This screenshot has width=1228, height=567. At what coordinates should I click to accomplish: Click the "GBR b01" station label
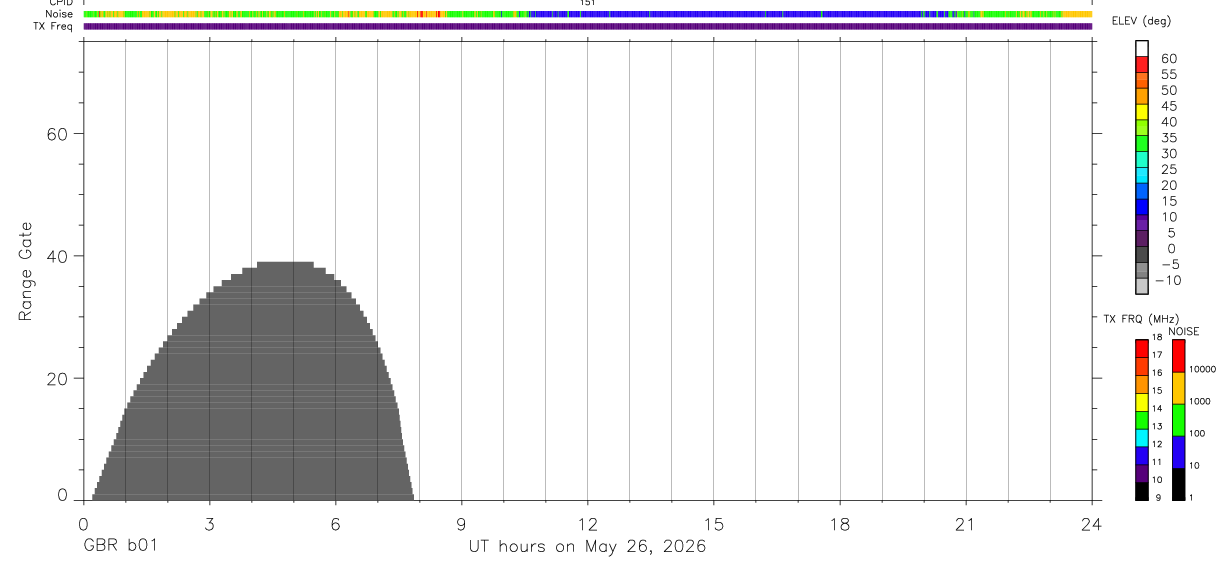pos(119,546)
